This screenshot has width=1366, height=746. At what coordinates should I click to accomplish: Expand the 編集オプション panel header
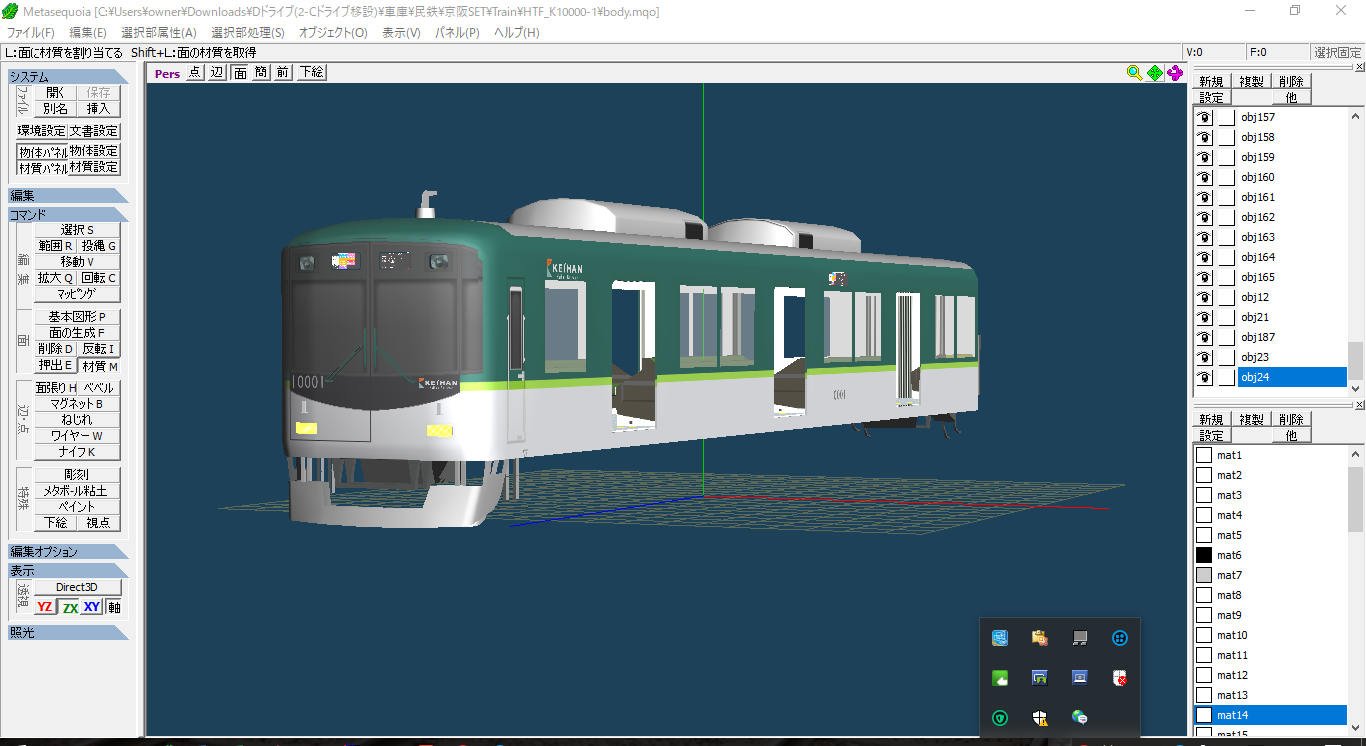coord(68,552)
